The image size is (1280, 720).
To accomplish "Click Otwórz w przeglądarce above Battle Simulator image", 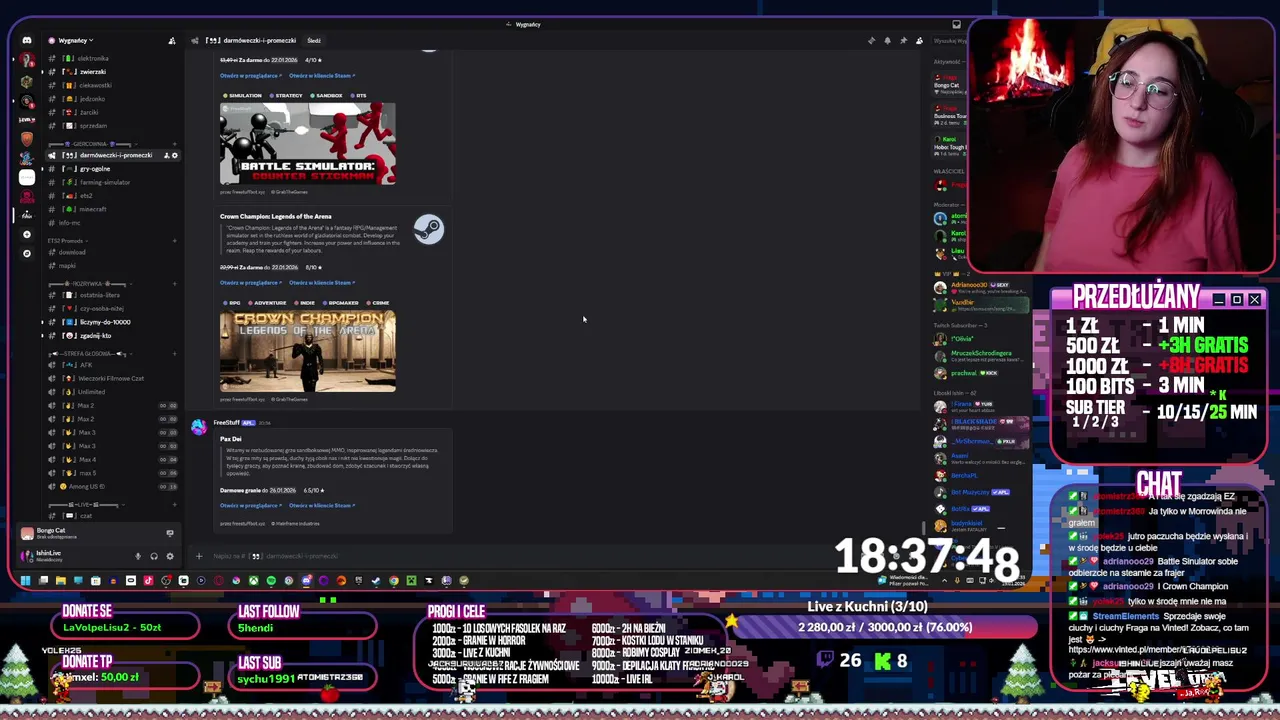I will [x=251, y=75].
